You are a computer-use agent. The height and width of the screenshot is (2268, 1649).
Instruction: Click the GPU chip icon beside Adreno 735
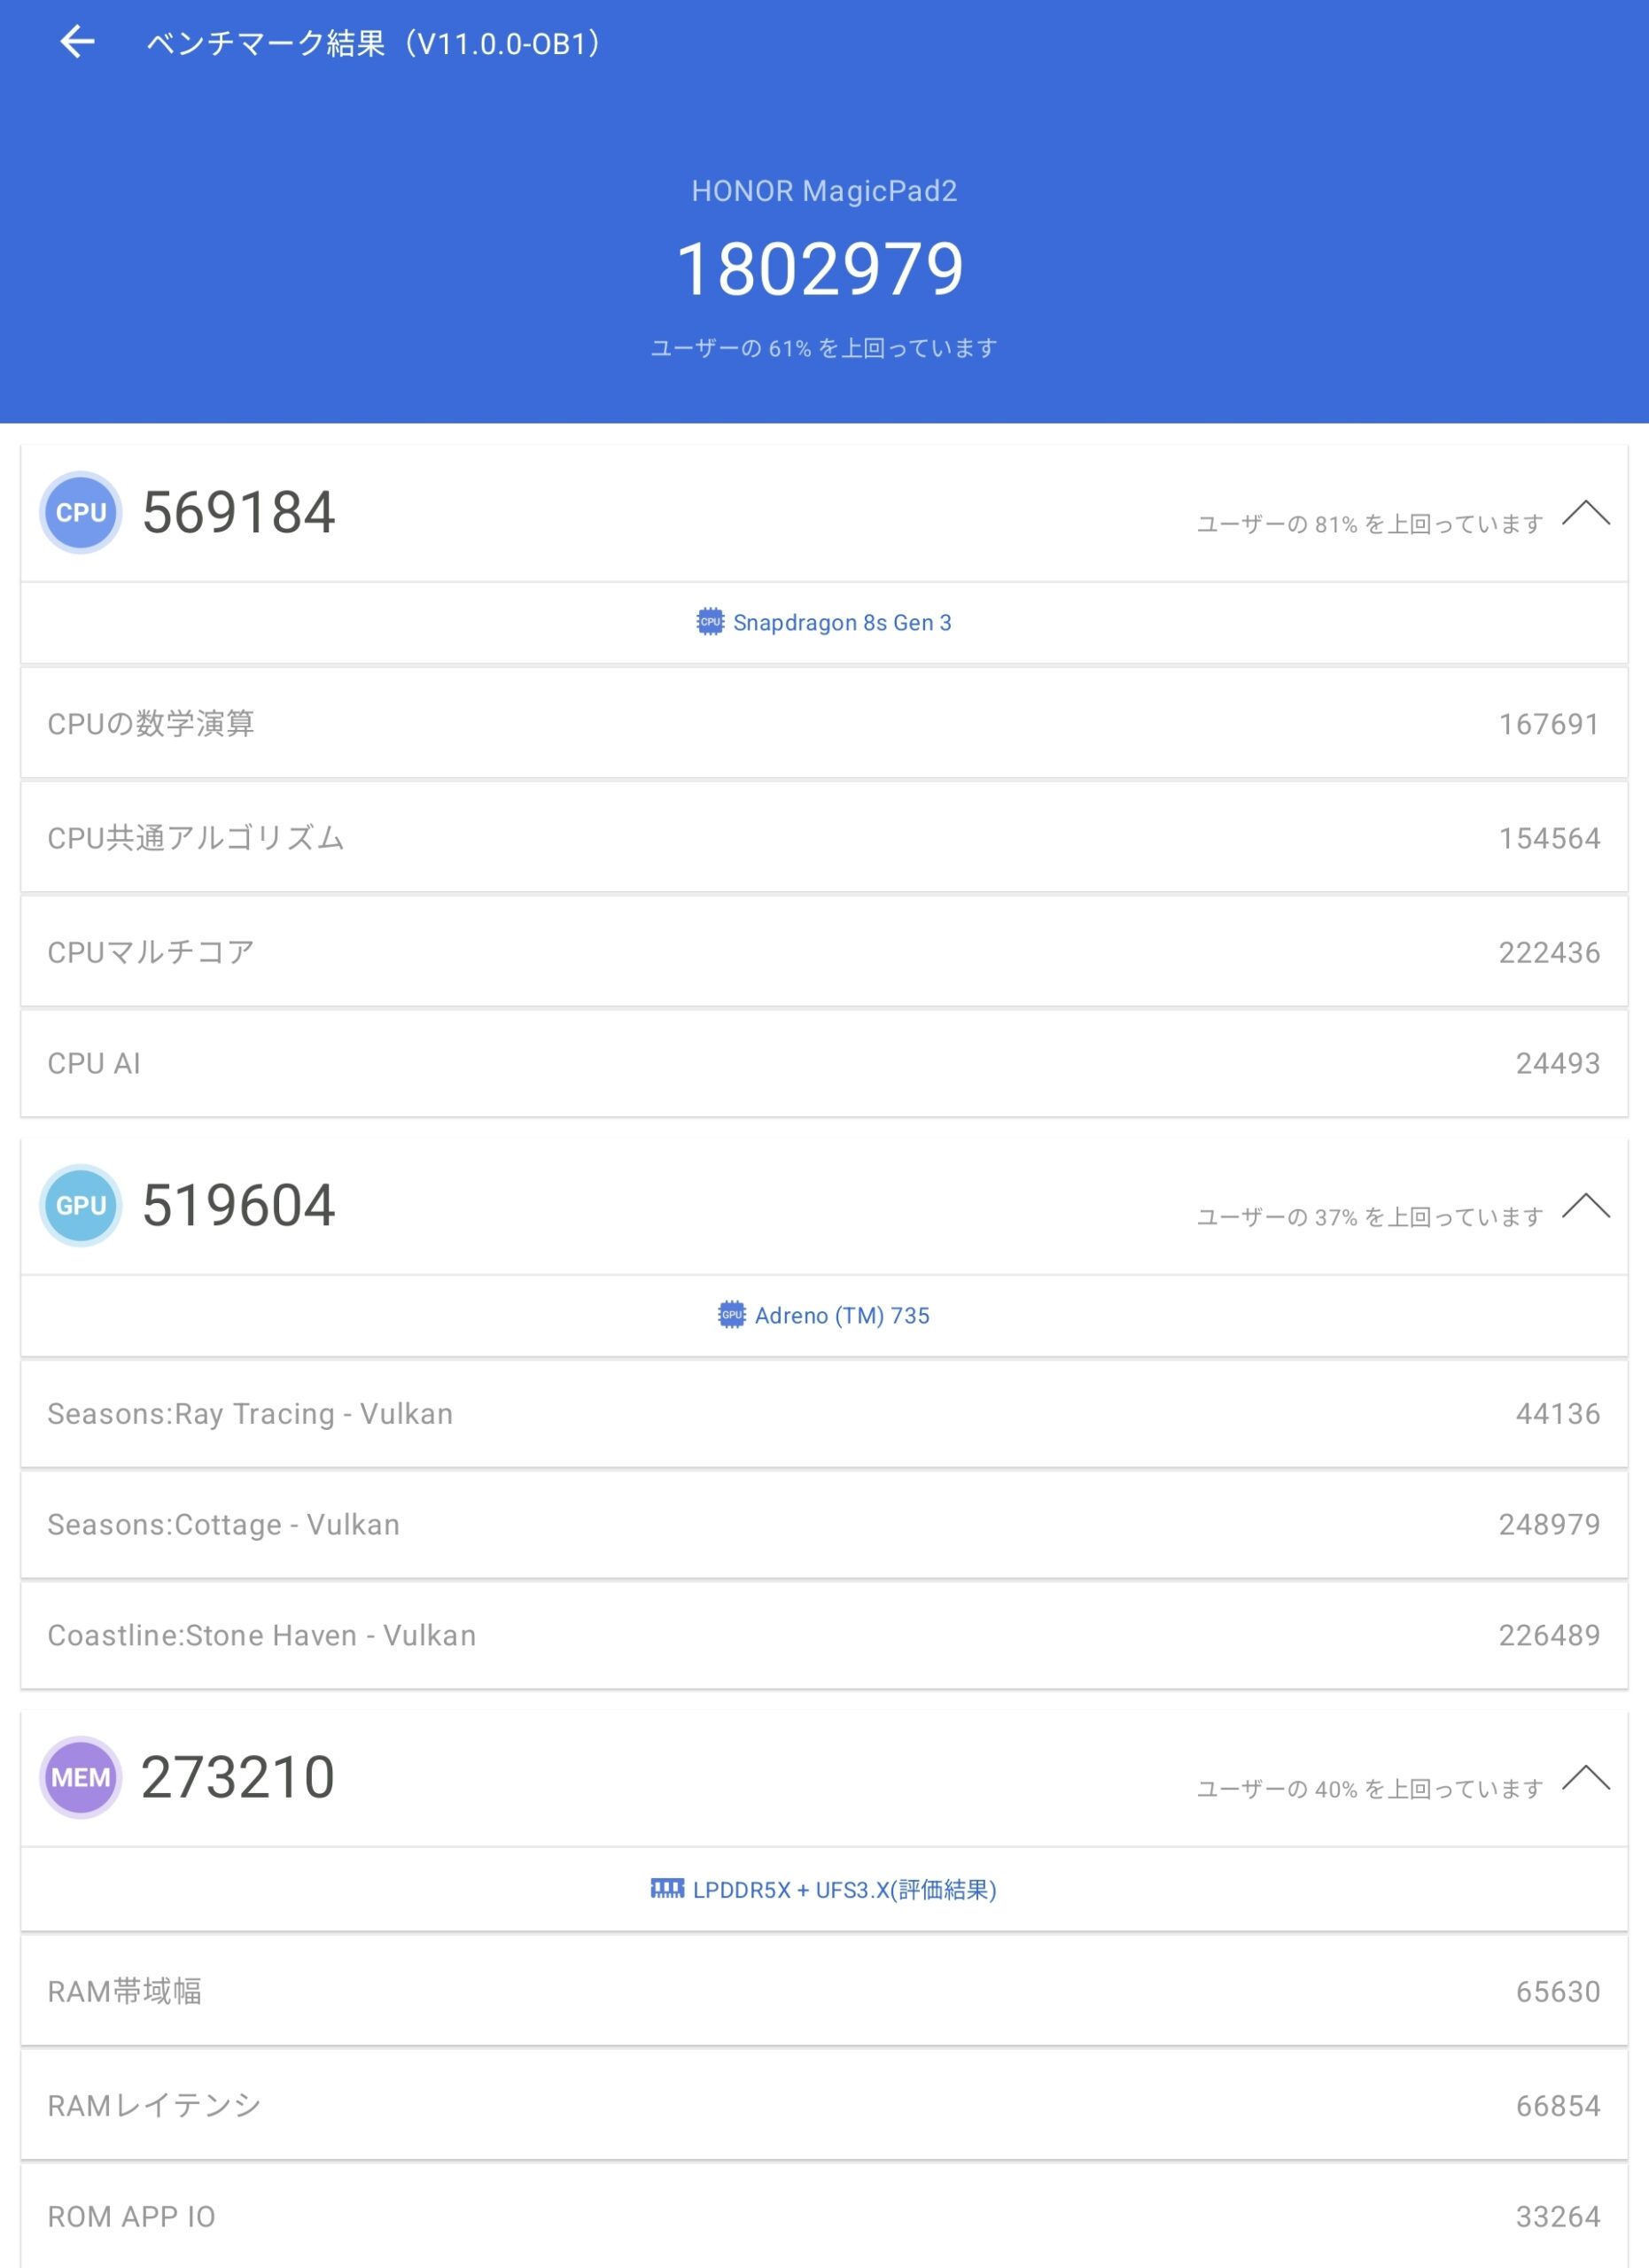coord(732,1315)
